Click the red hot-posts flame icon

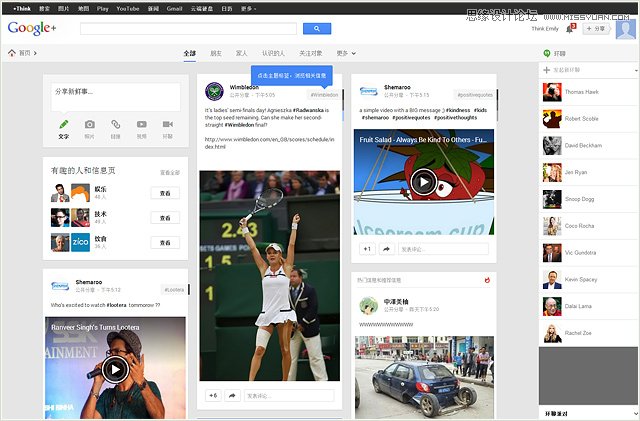(x=487, y=280)
